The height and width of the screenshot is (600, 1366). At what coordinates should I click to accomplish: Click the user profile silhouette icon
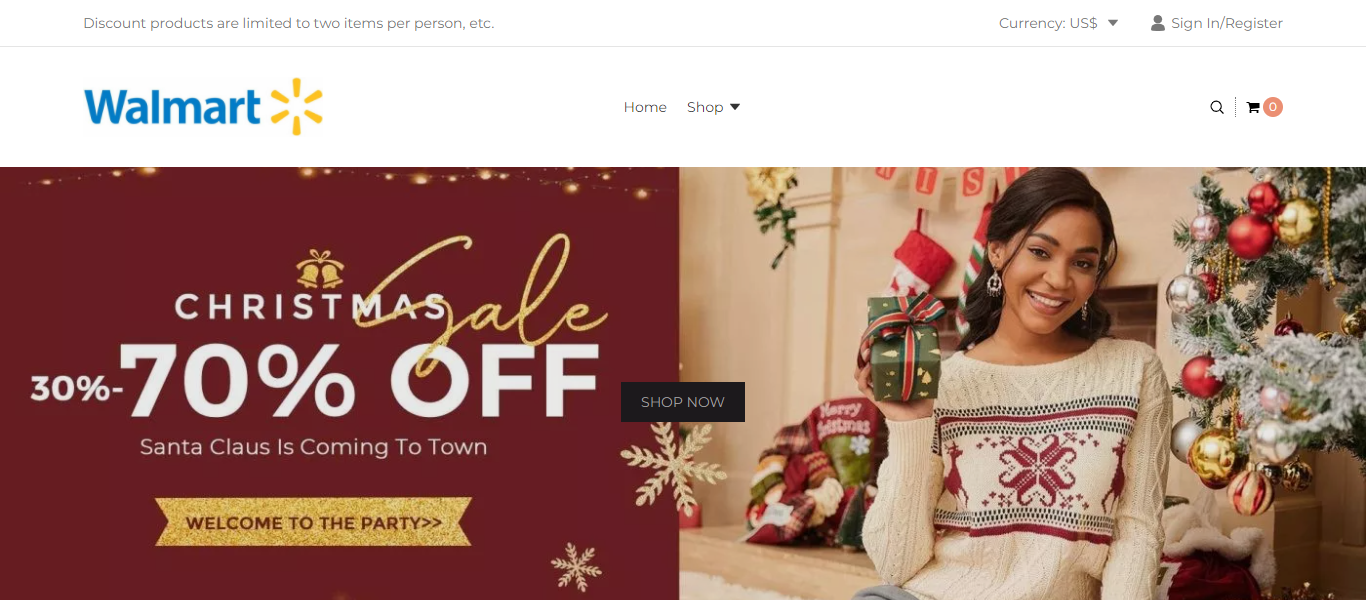pyautogui.click(x=1158, y=23)
